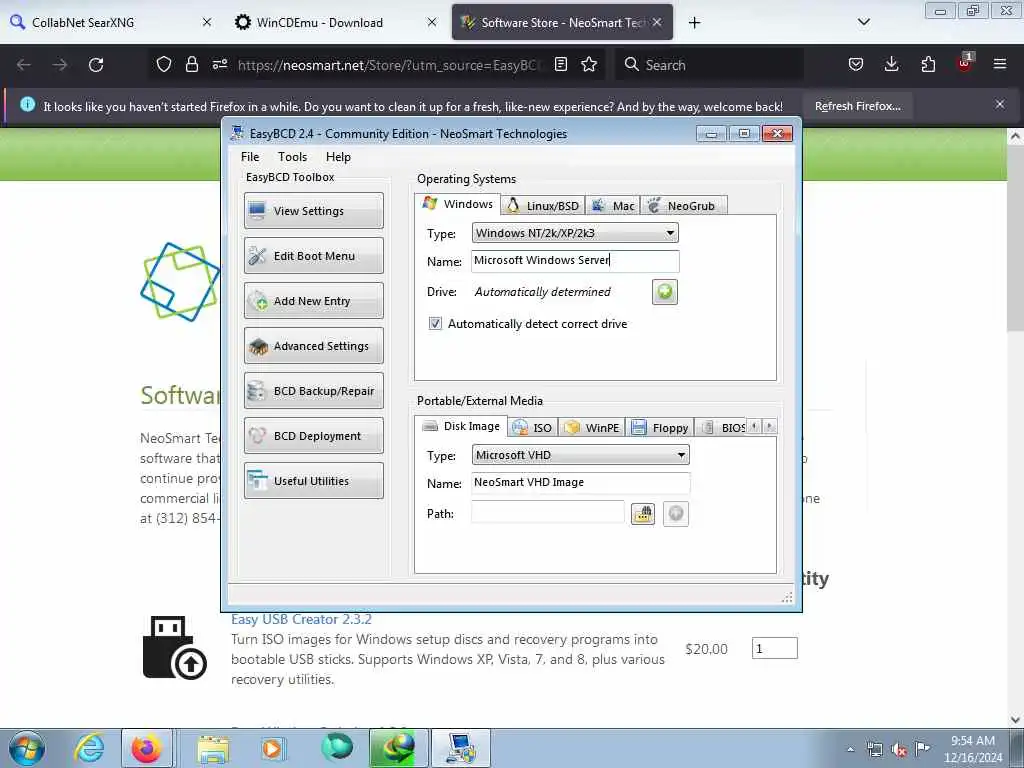Switch to the NeoGrub tab
1024x768 pixels.
[x=683, y=206]
